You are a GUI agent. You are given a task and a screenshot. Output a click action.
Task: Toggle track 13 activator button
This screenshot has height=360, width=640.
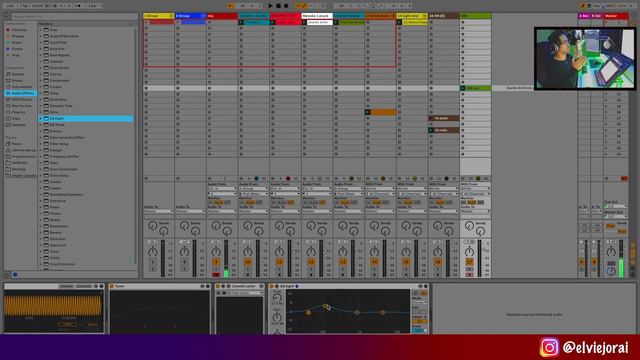pos(343,262)
